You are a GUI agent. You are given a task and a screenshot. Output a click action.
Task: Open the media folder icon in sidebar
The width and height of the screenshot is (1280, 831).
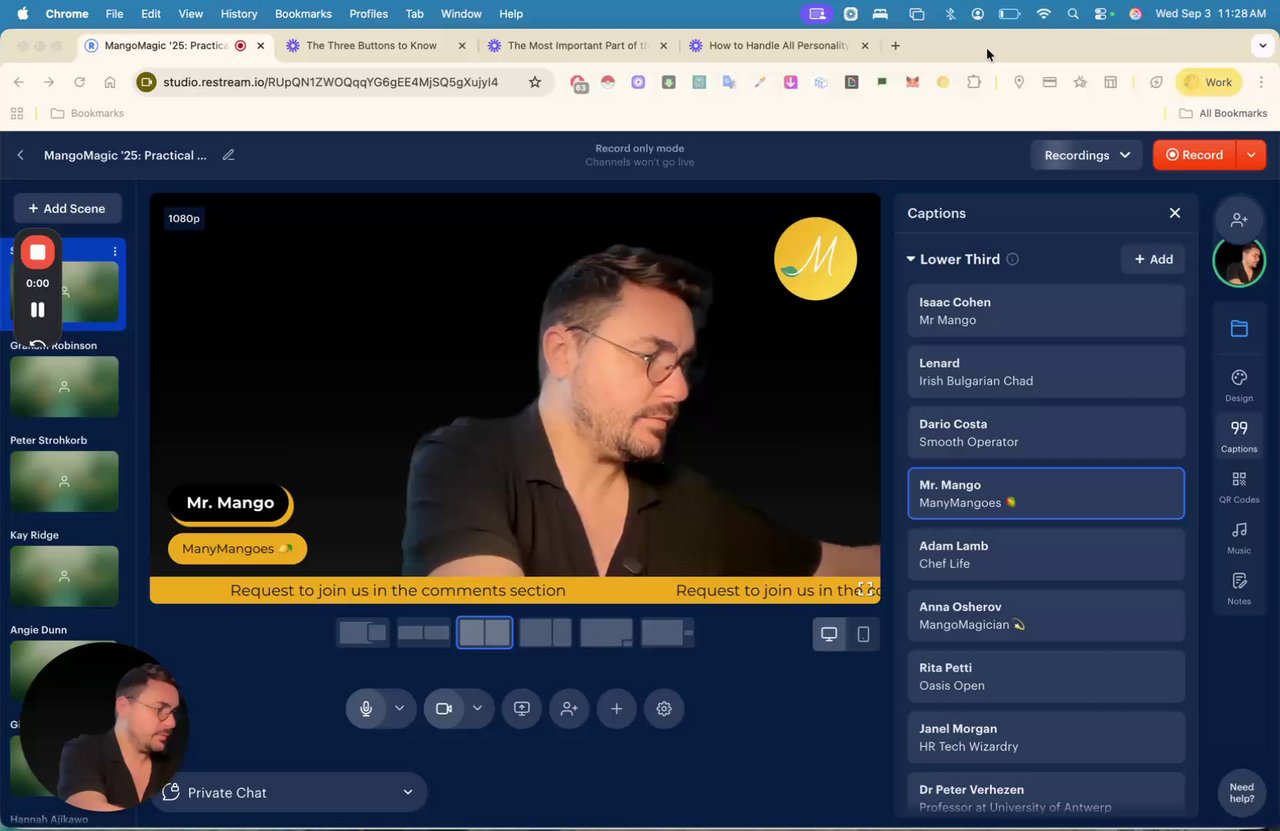pyautogui.click(x=1239, y=328)
